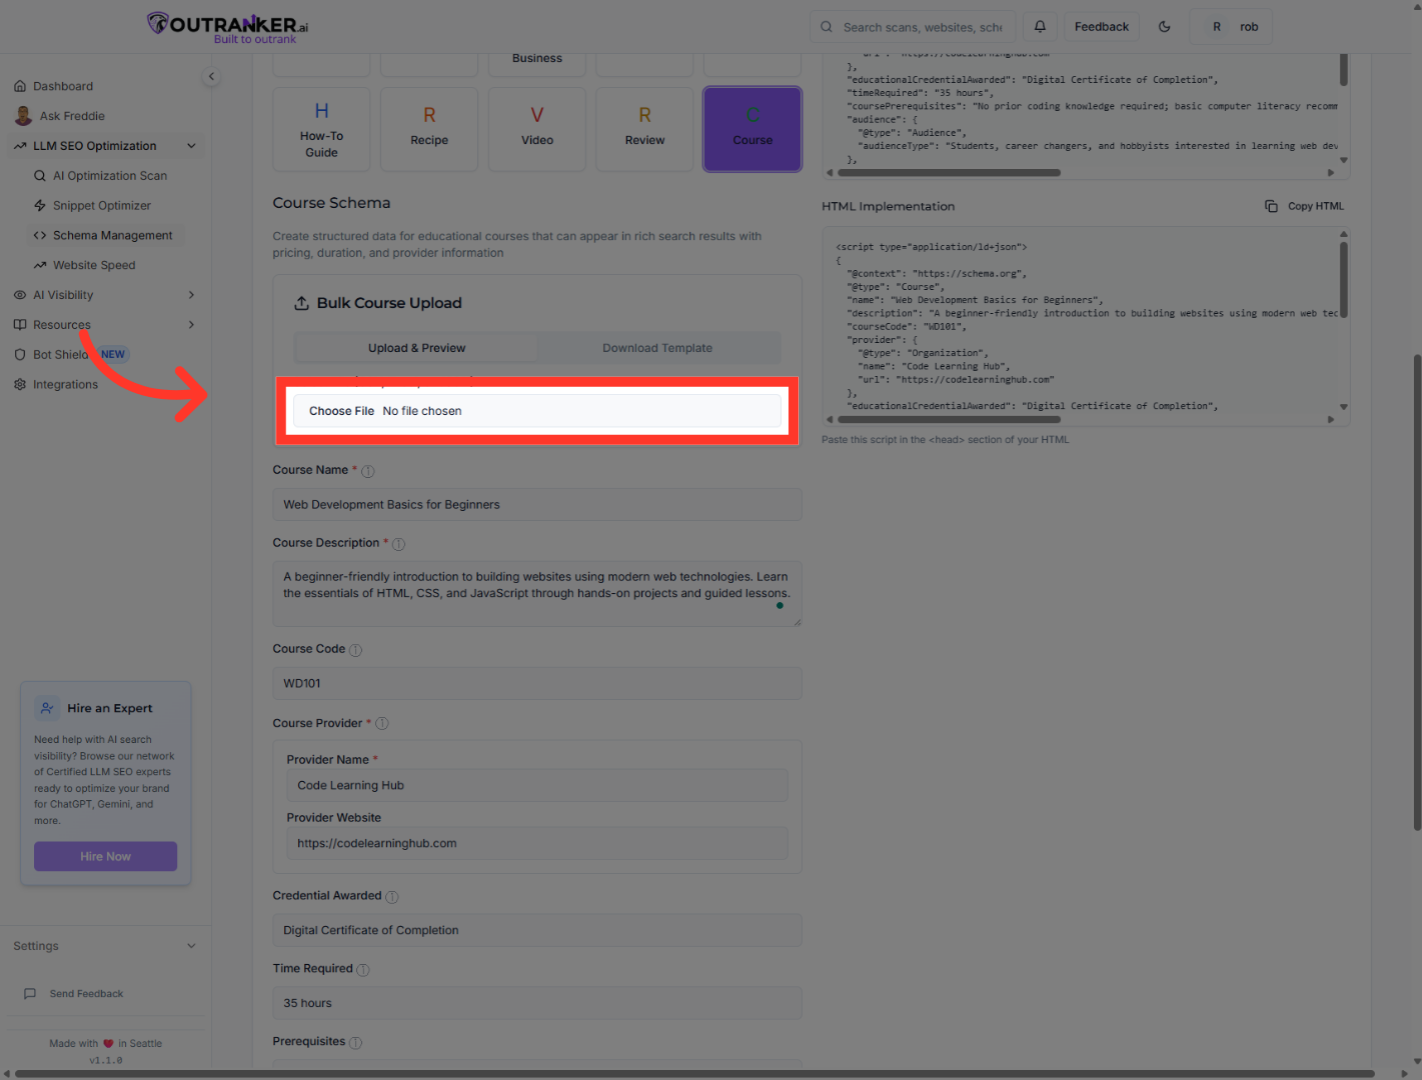Click the Course Name input field
1422x1080 pixels.
537,504
